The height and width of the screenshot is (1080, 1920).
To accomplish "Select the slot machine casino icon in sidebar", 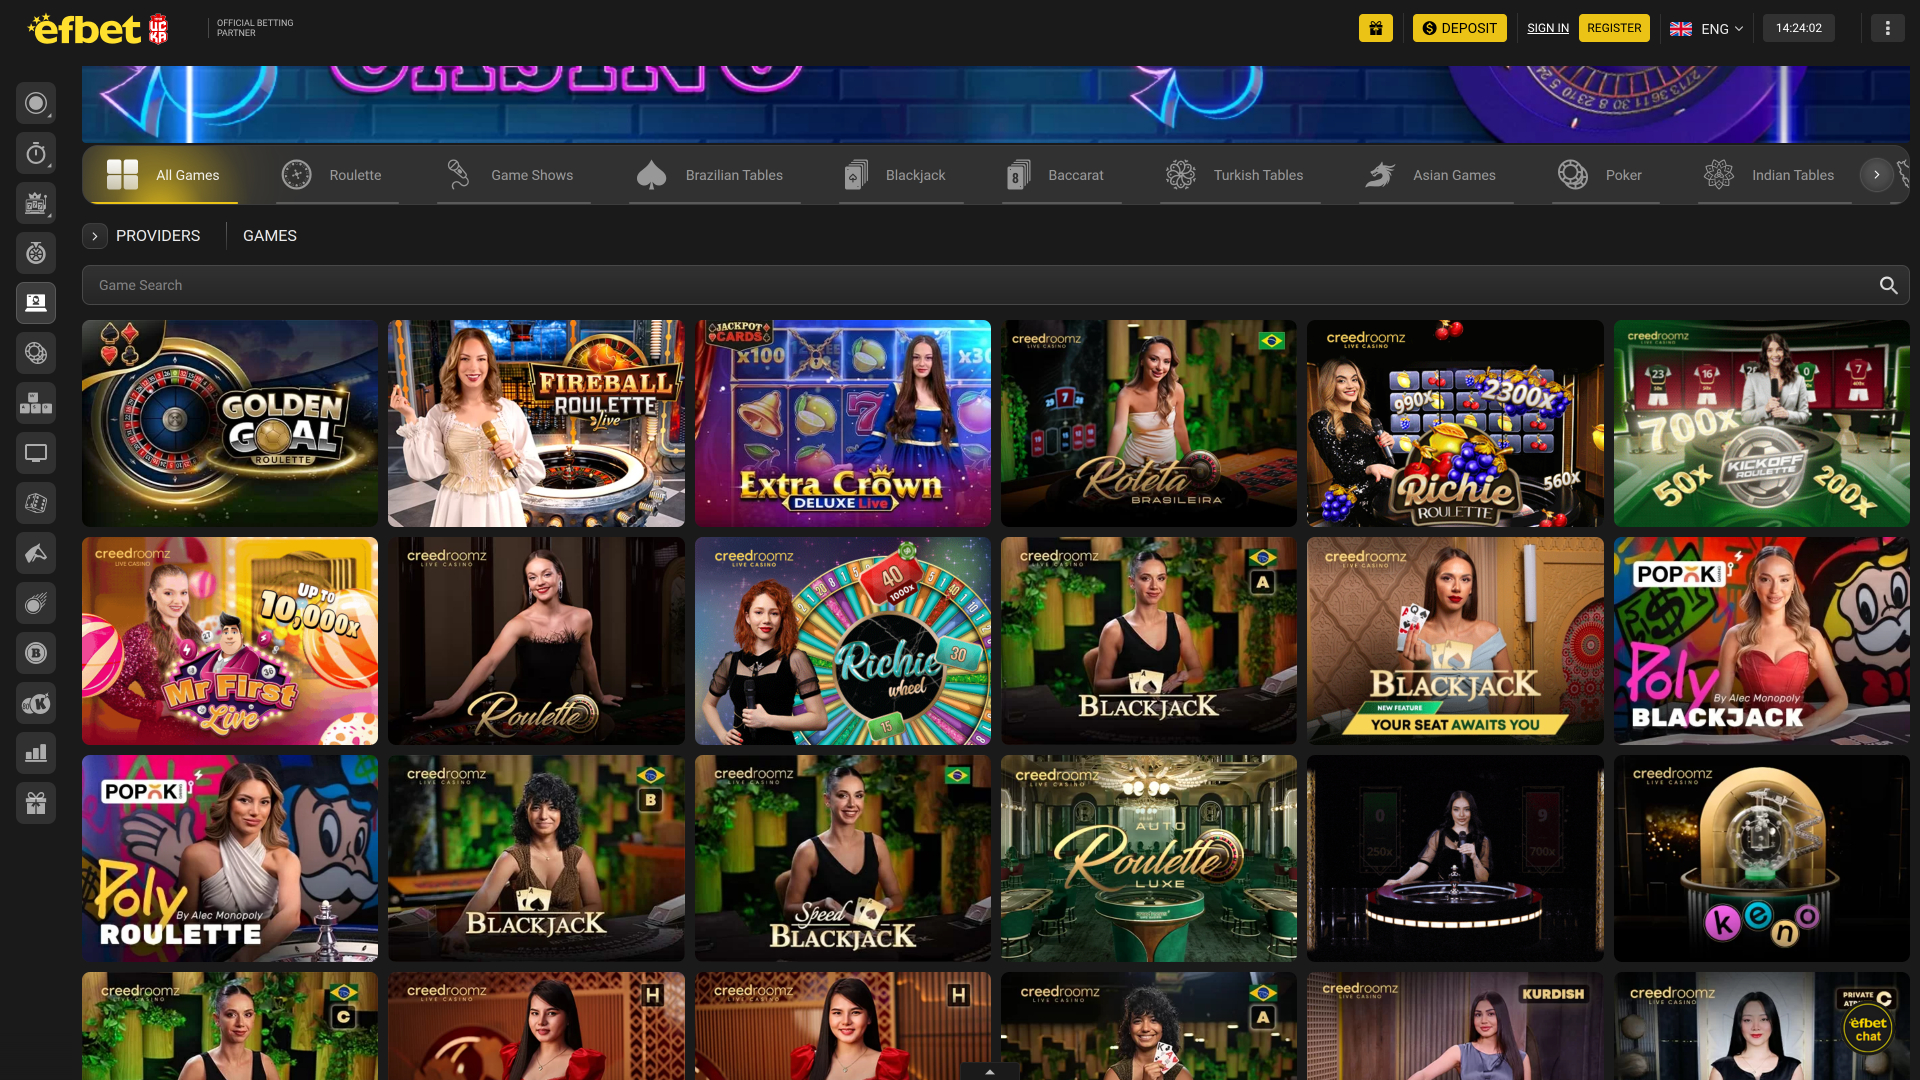I will point(36,202).
